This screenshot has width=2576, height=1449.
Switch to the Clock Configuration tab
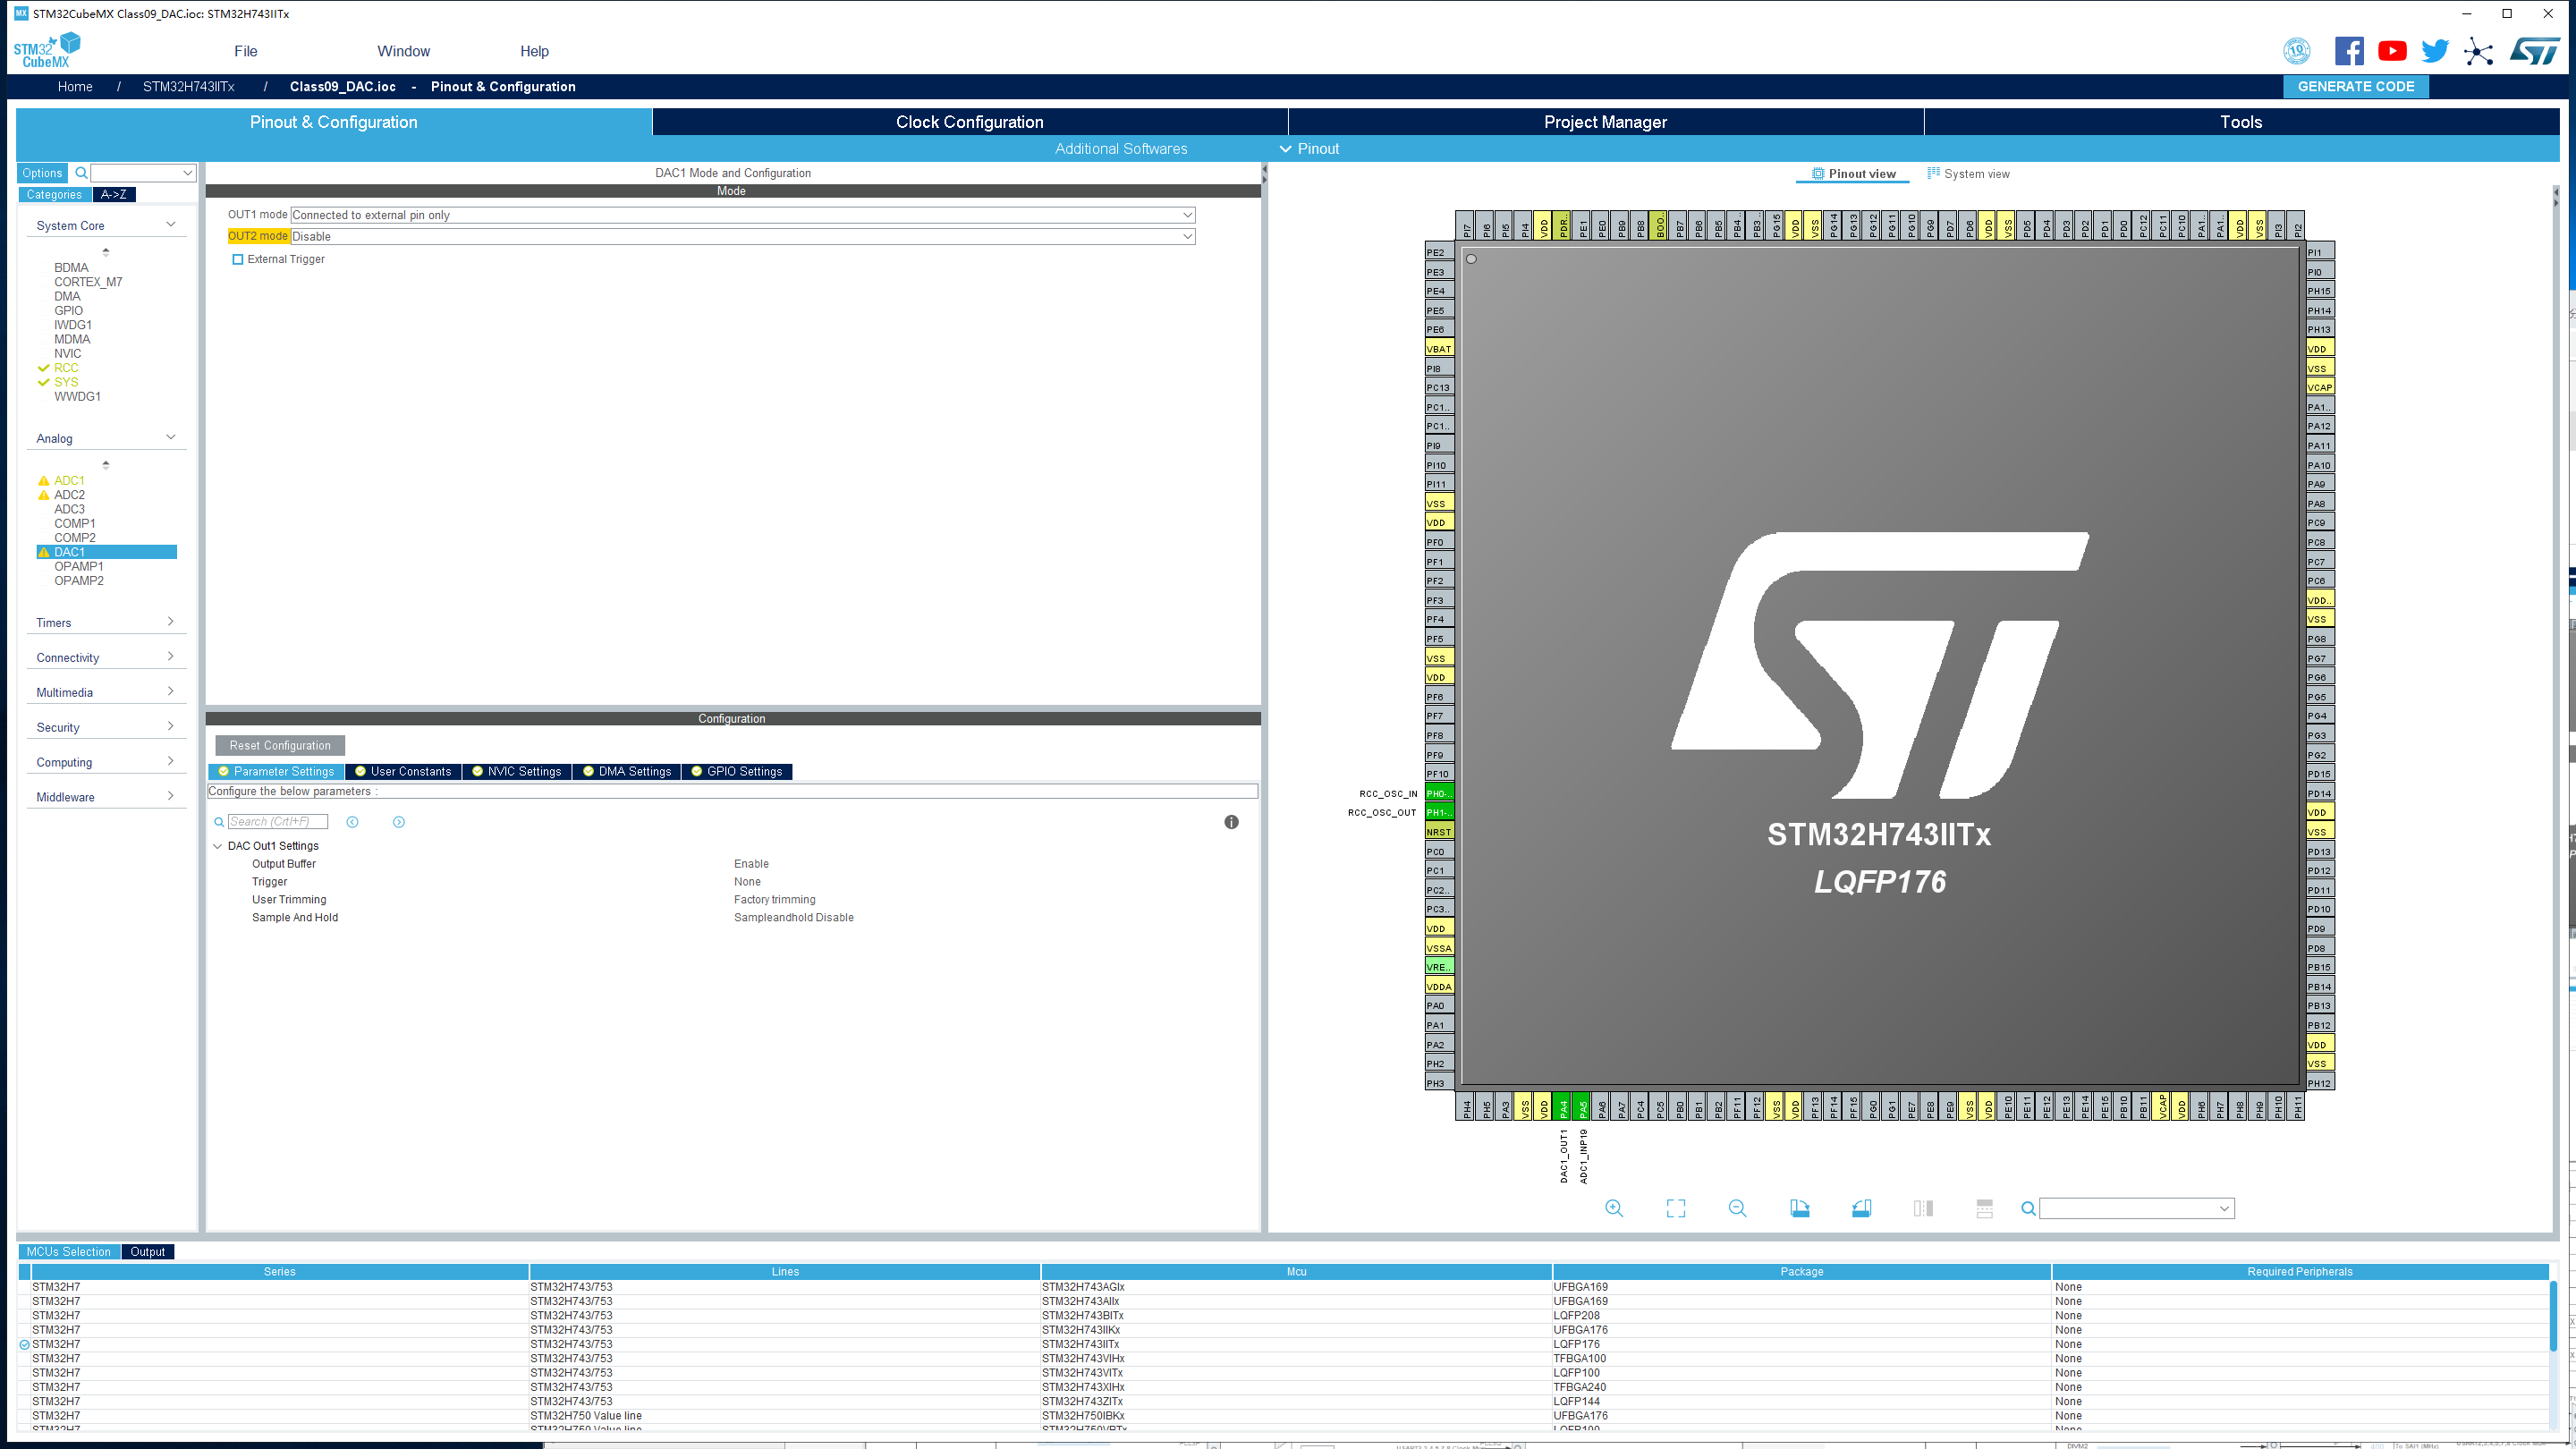tap(967, 121)
